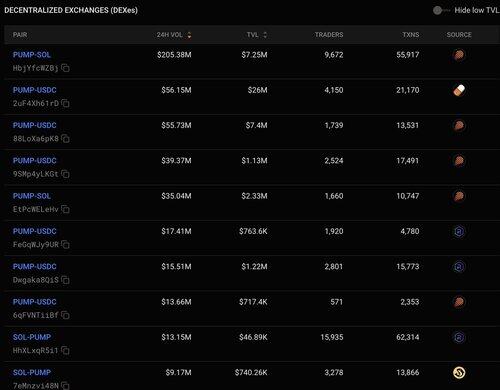The image size is (500, 390).
Task: Click the source icon of the $205.38M row
Action: click(x=459, y=55)
